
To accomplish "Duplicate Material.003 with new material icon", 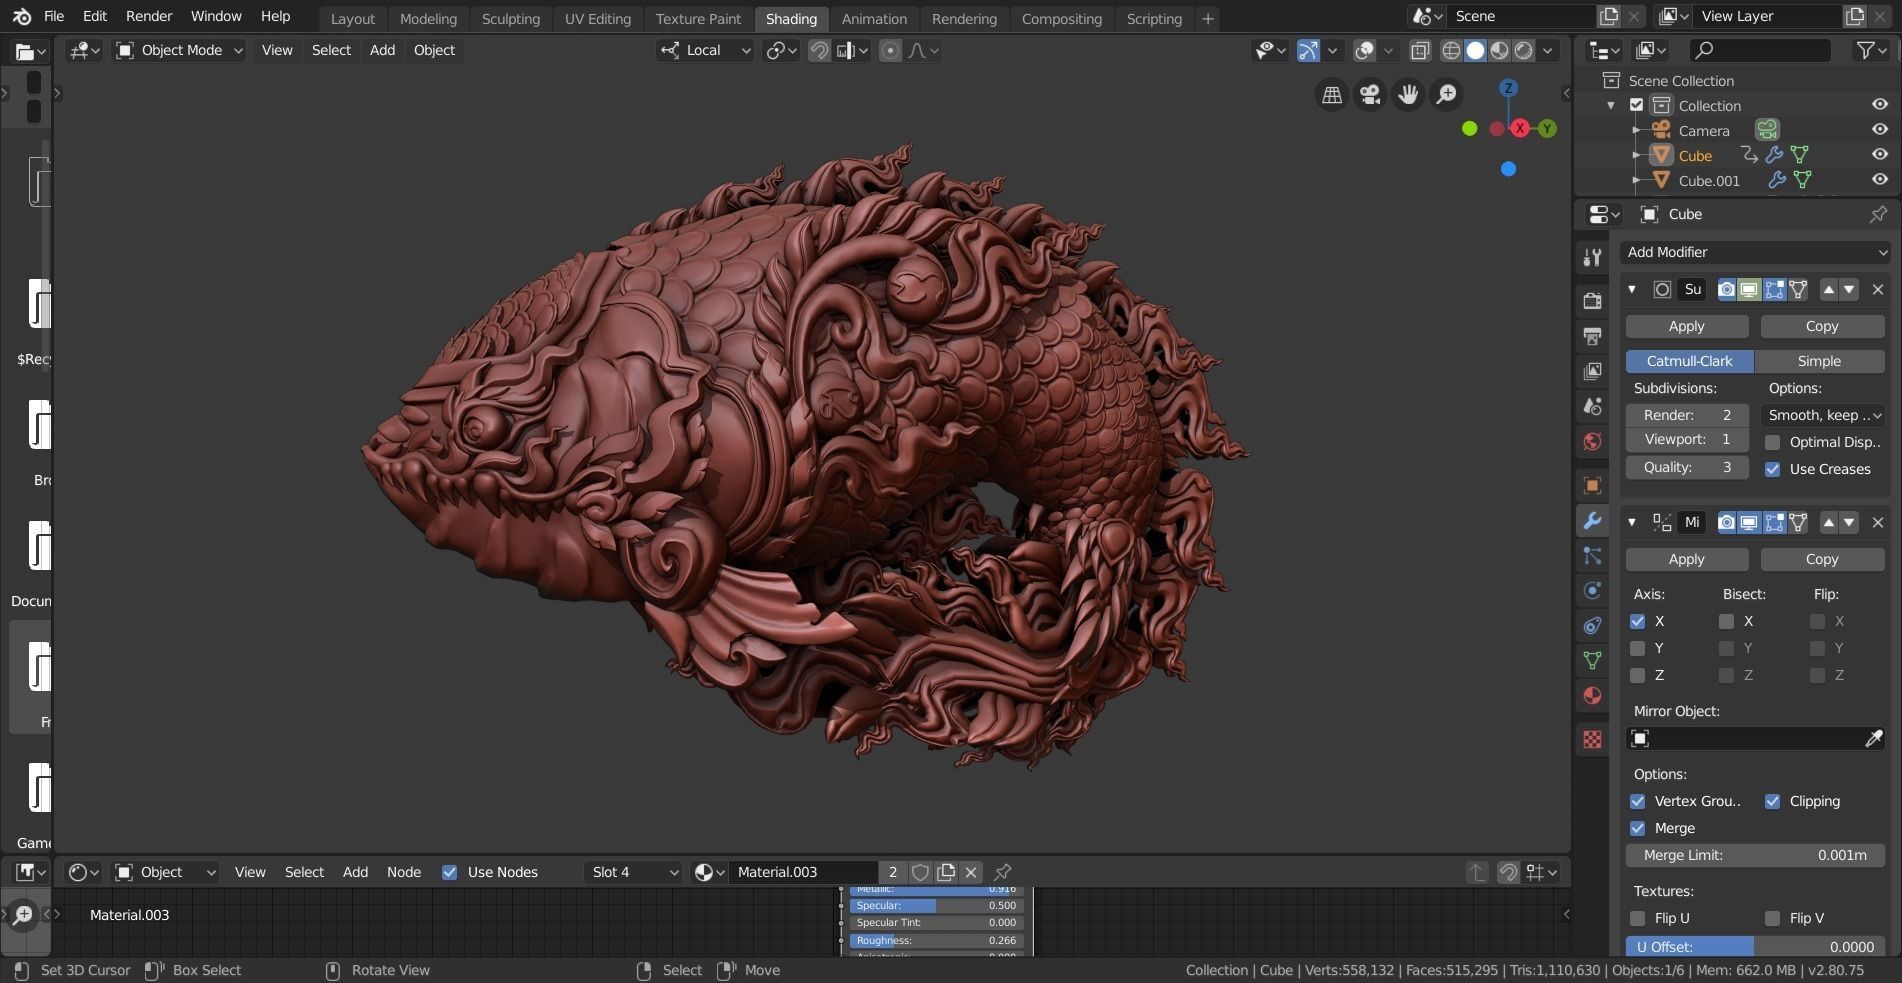I will click(x=946, y=872).
